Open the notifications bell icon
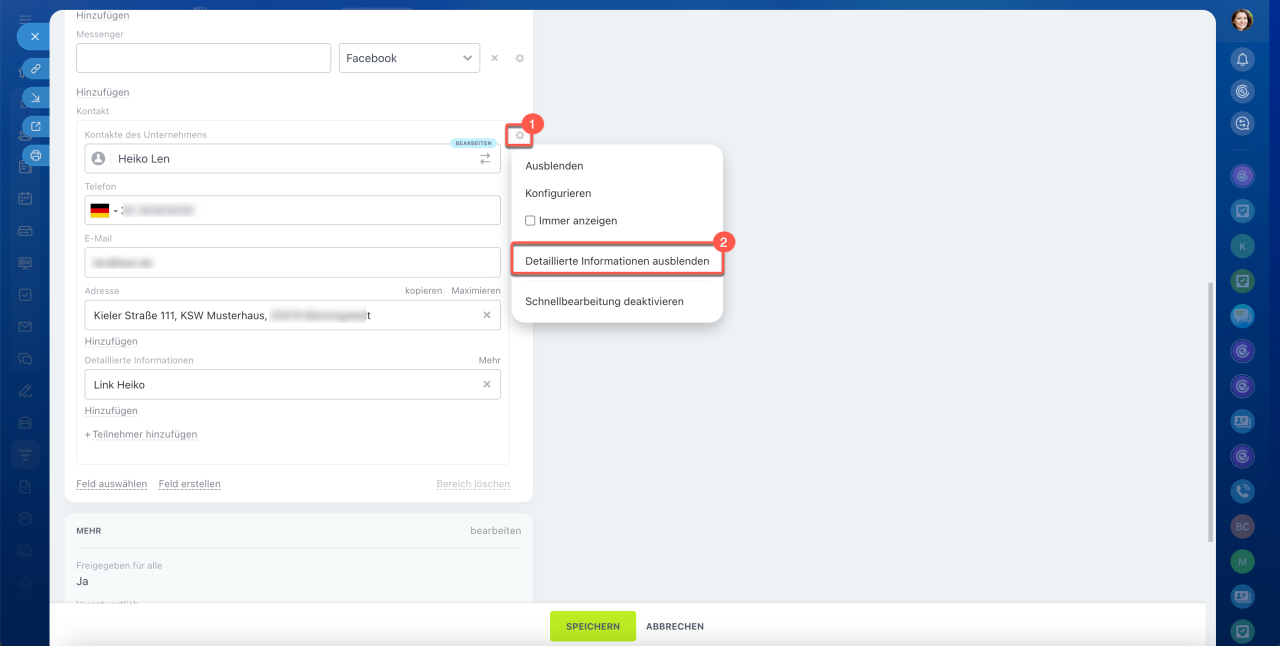This screenshot has width=1280, height=646. pyautogui.click(x=1242, y=59)
